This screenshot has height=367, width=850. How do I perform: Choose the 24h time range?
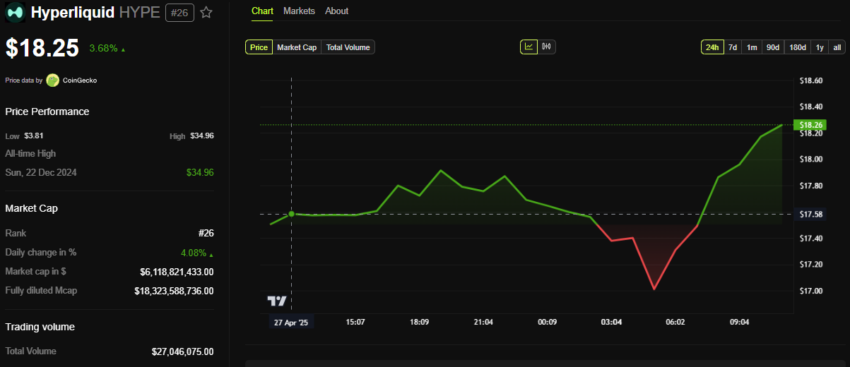pos(712,47)
